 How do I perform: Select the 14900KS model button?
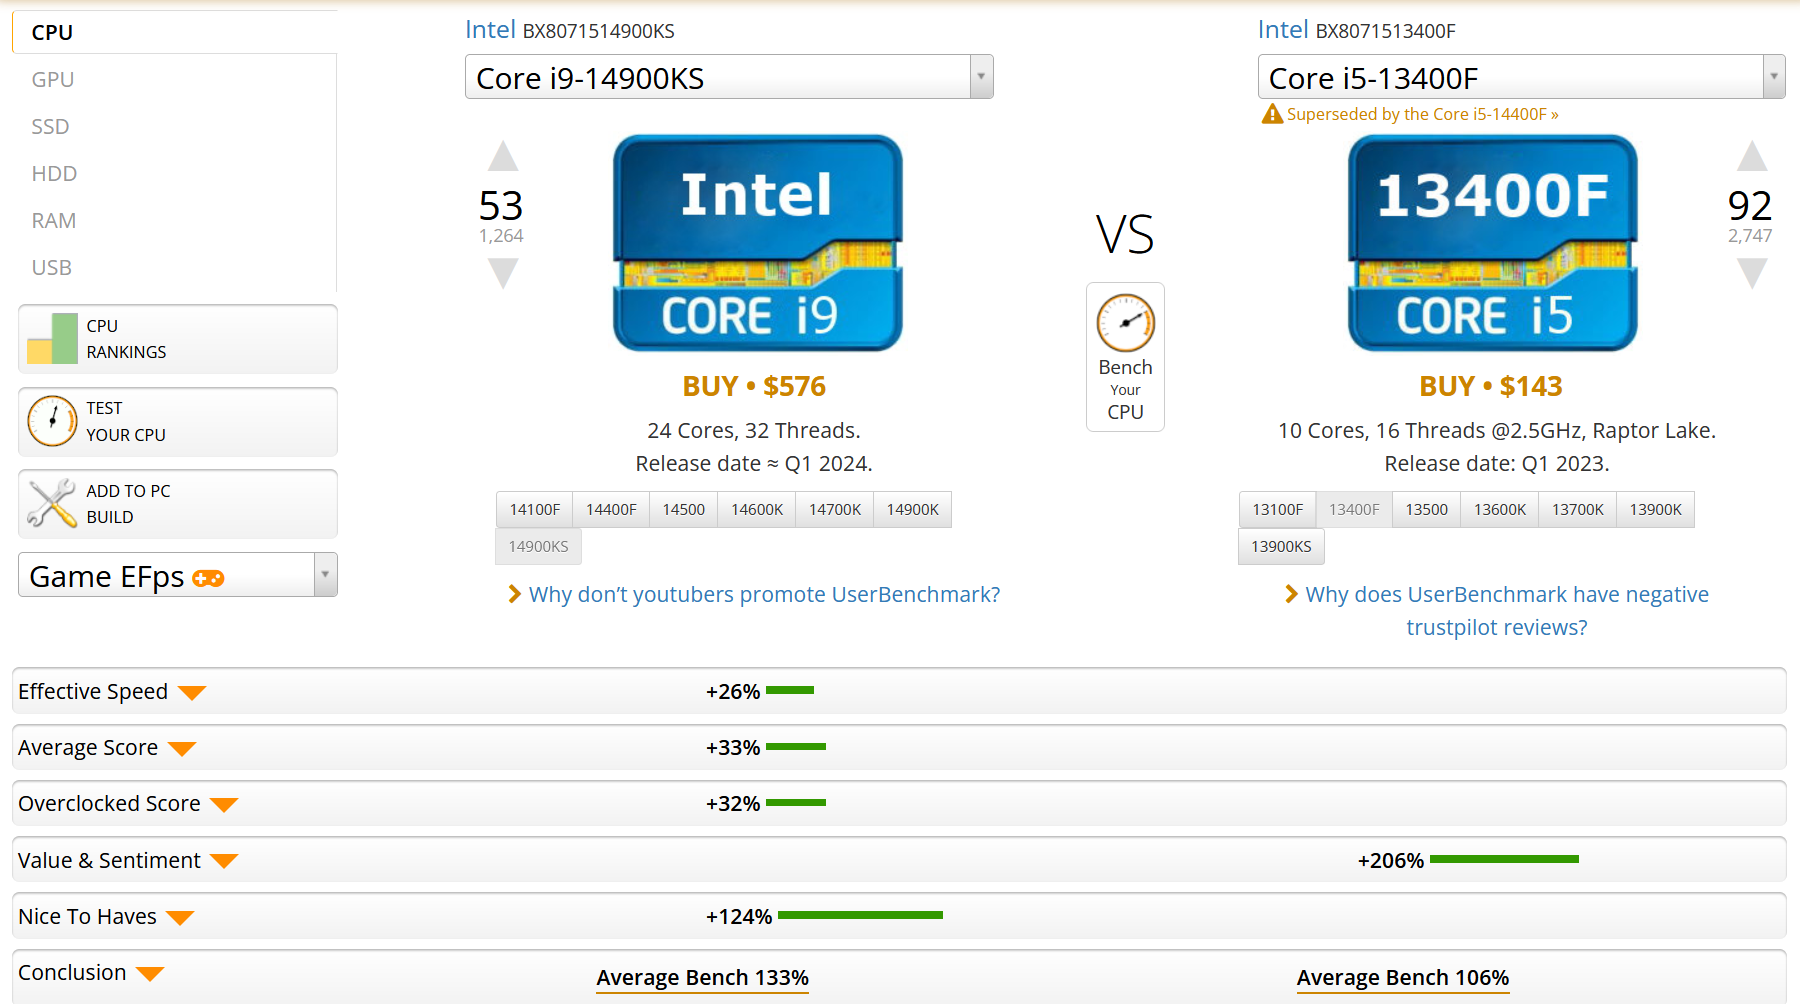coord(538,546)
